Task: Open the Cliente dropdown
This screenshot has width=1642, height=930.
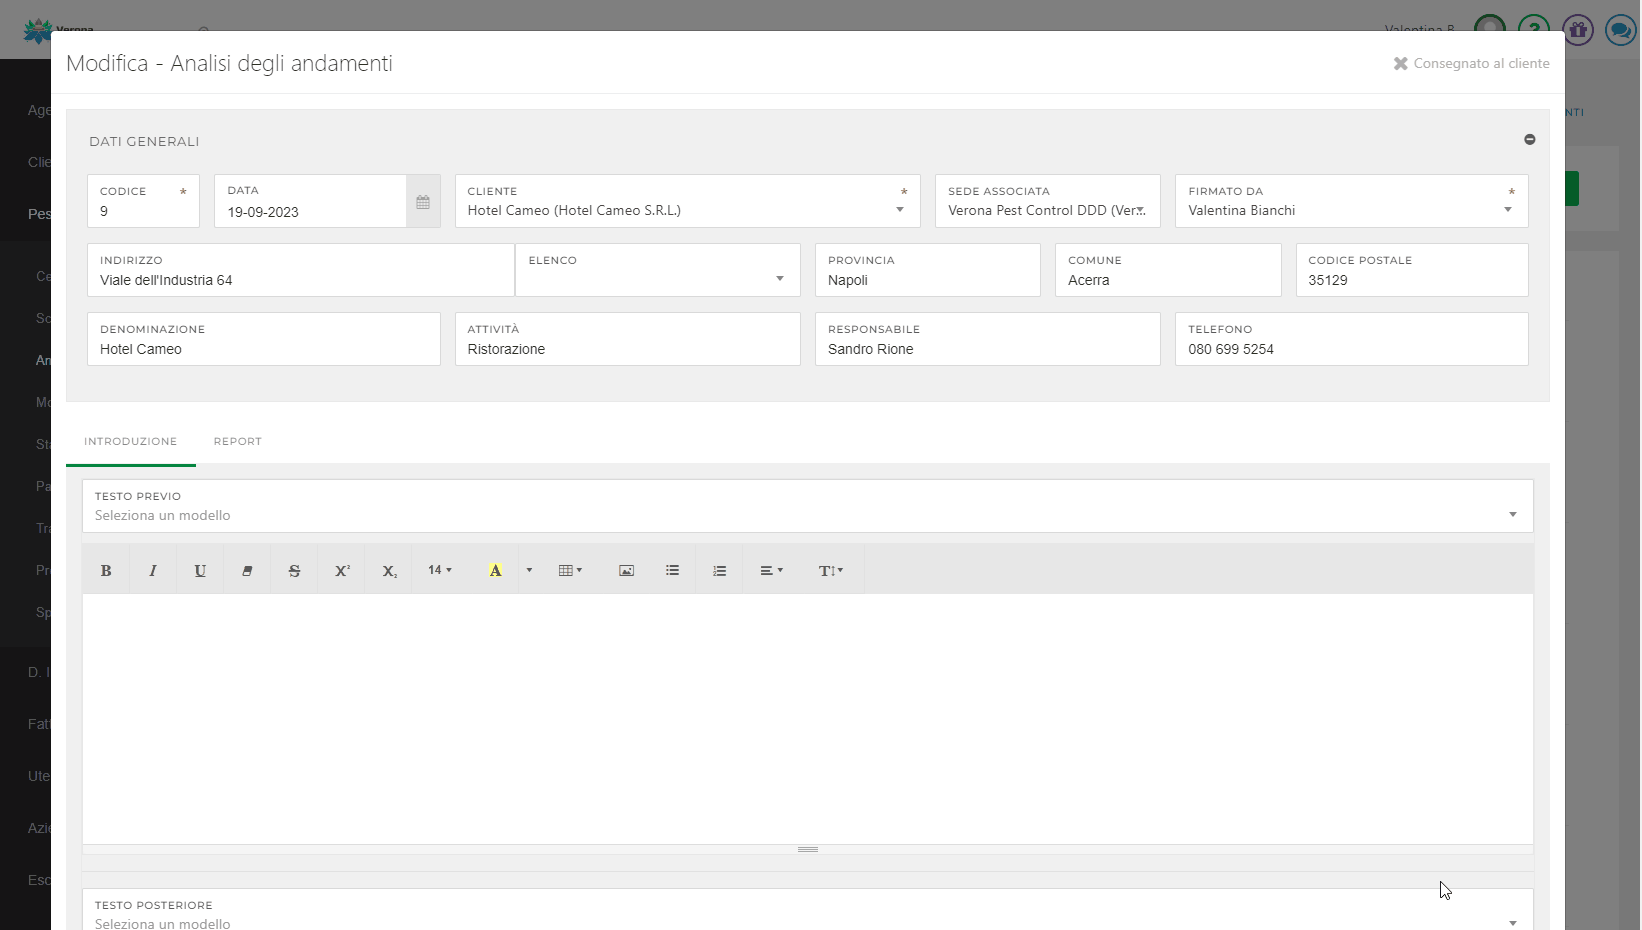Action: 899,210
